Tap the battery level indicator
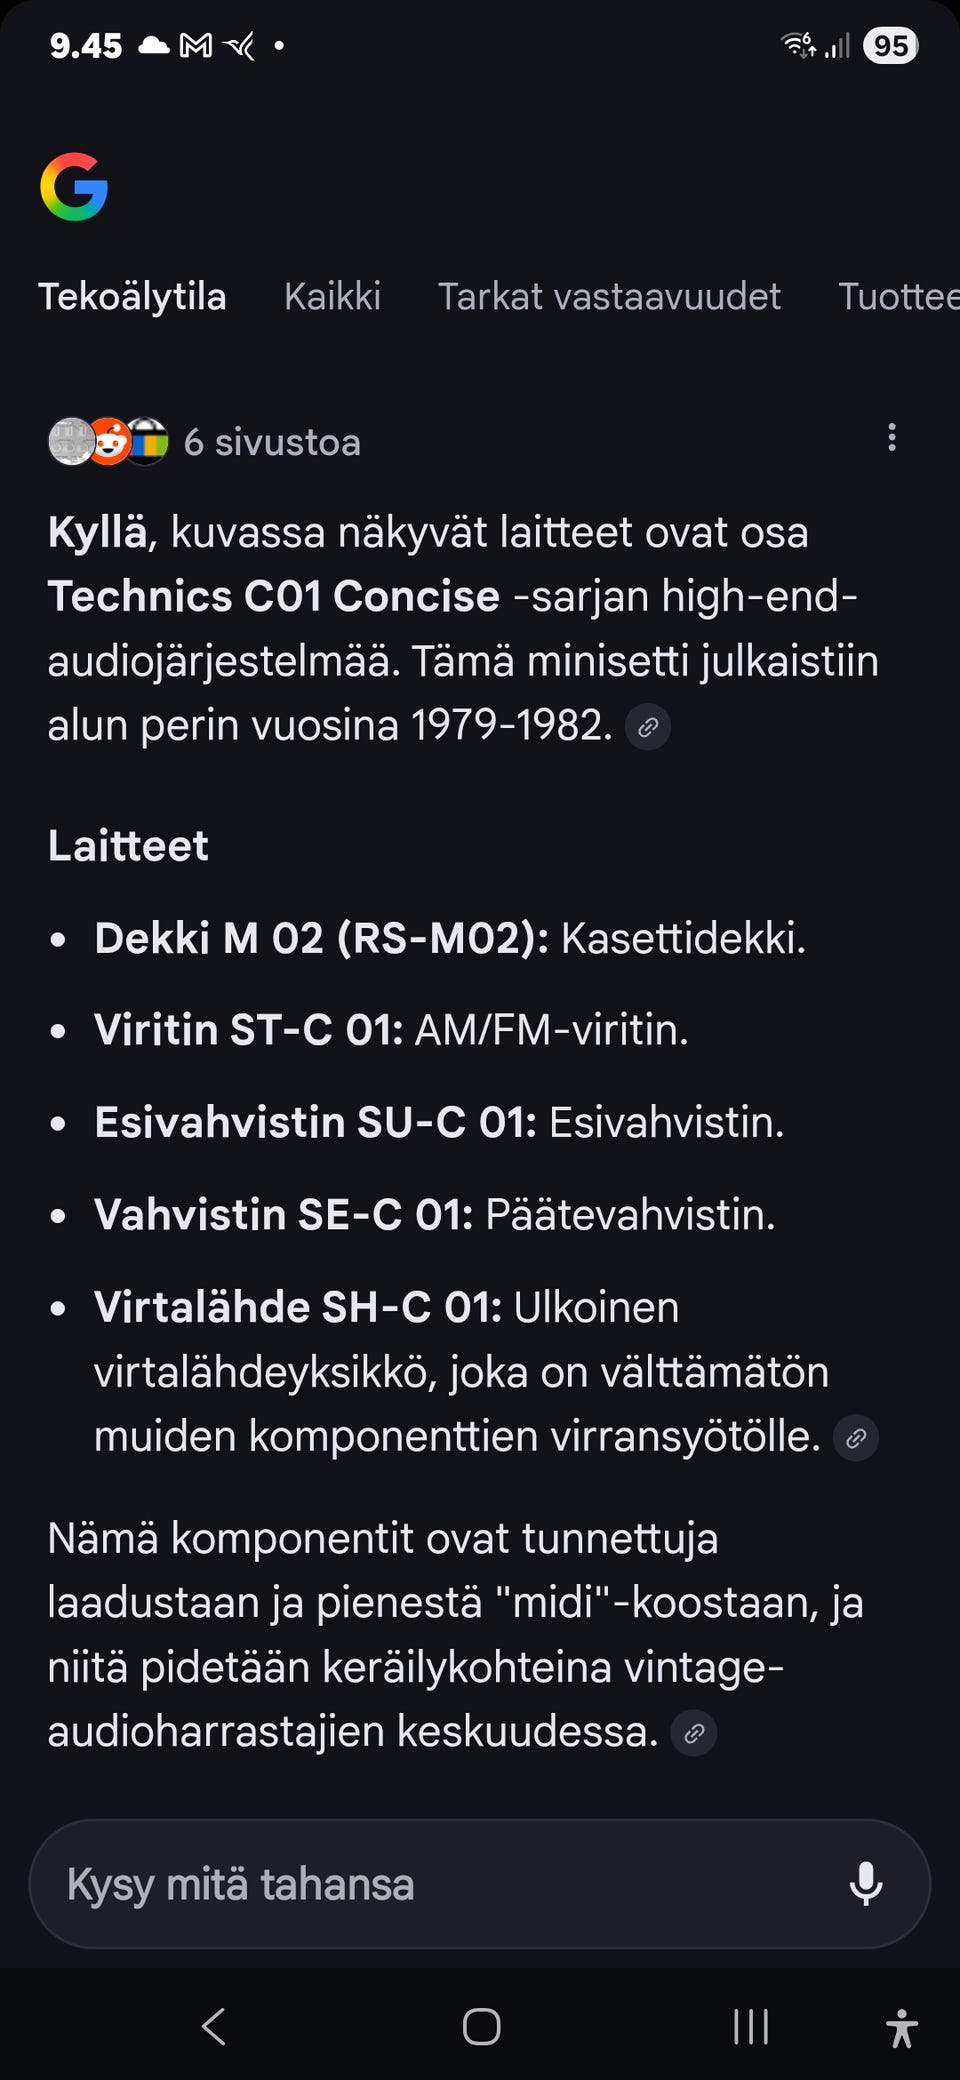Screen dimensions: 960x2080 [x=890, y=45]
